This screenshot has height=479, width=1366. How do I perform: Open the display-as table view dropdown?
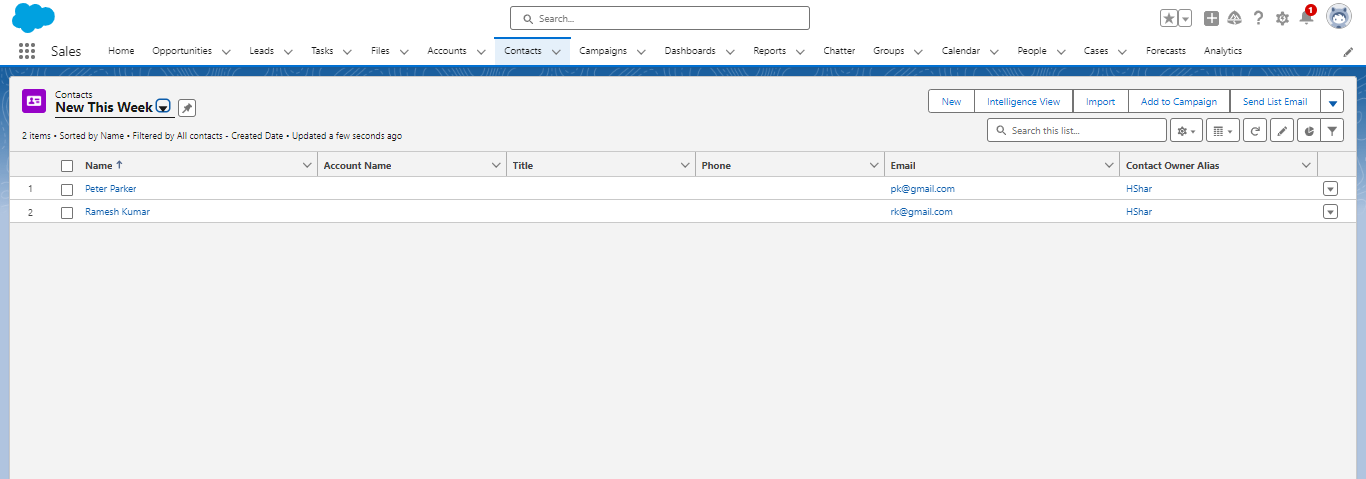(1222, 131)
